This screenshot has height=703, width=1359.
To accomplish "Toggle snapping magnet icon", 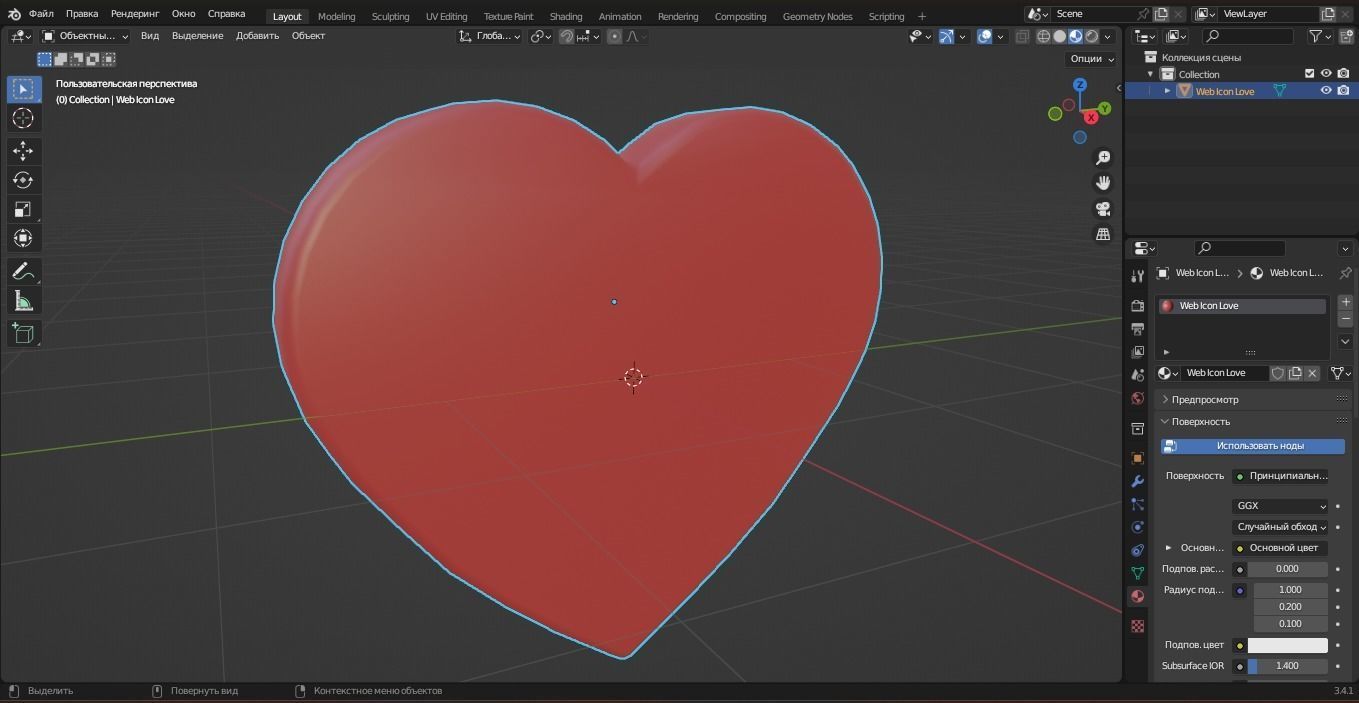I will pos(567,36).
